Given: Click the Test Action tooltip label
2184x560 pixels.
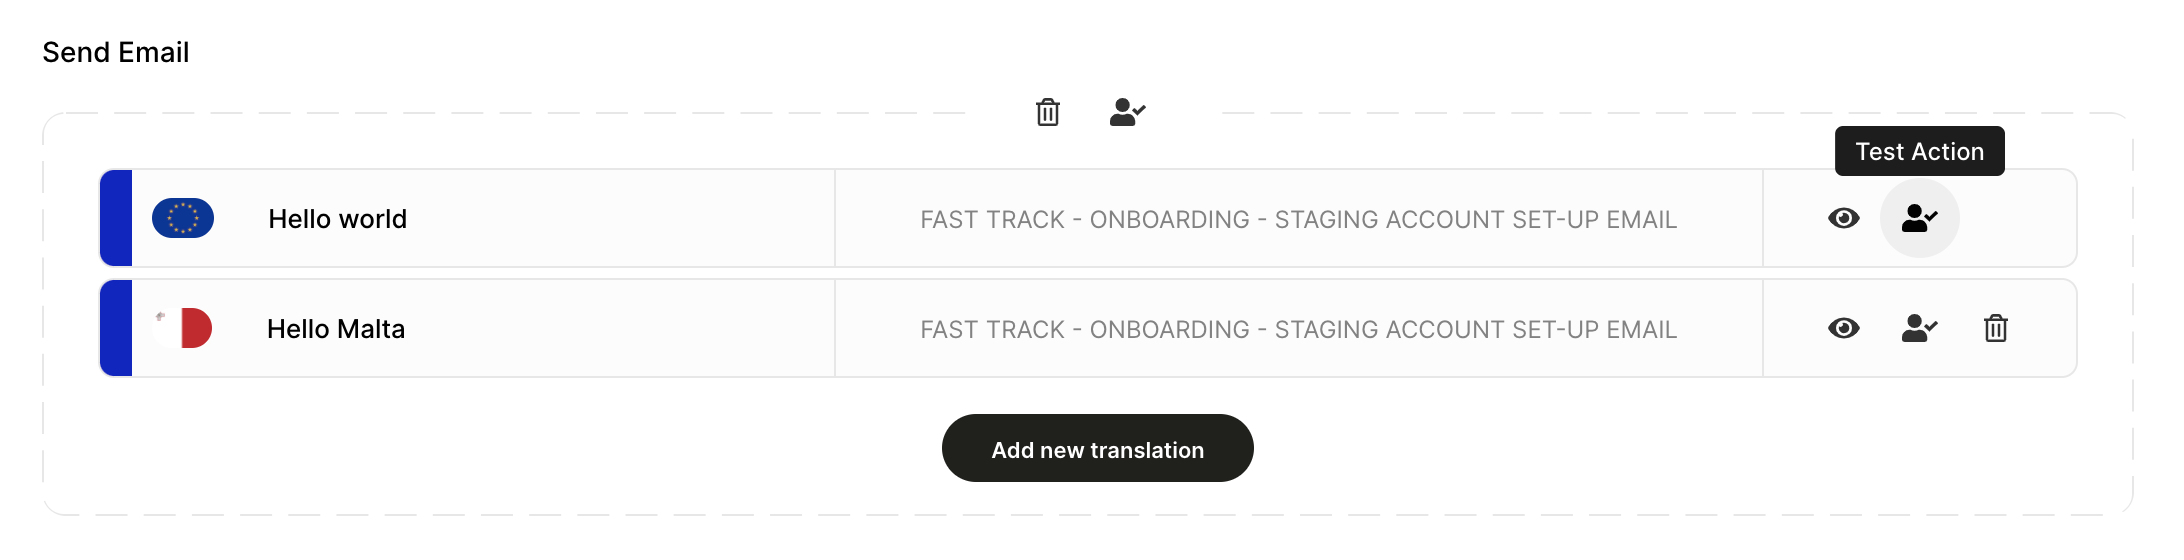Looking at the screenshot, I should 1919,151.
